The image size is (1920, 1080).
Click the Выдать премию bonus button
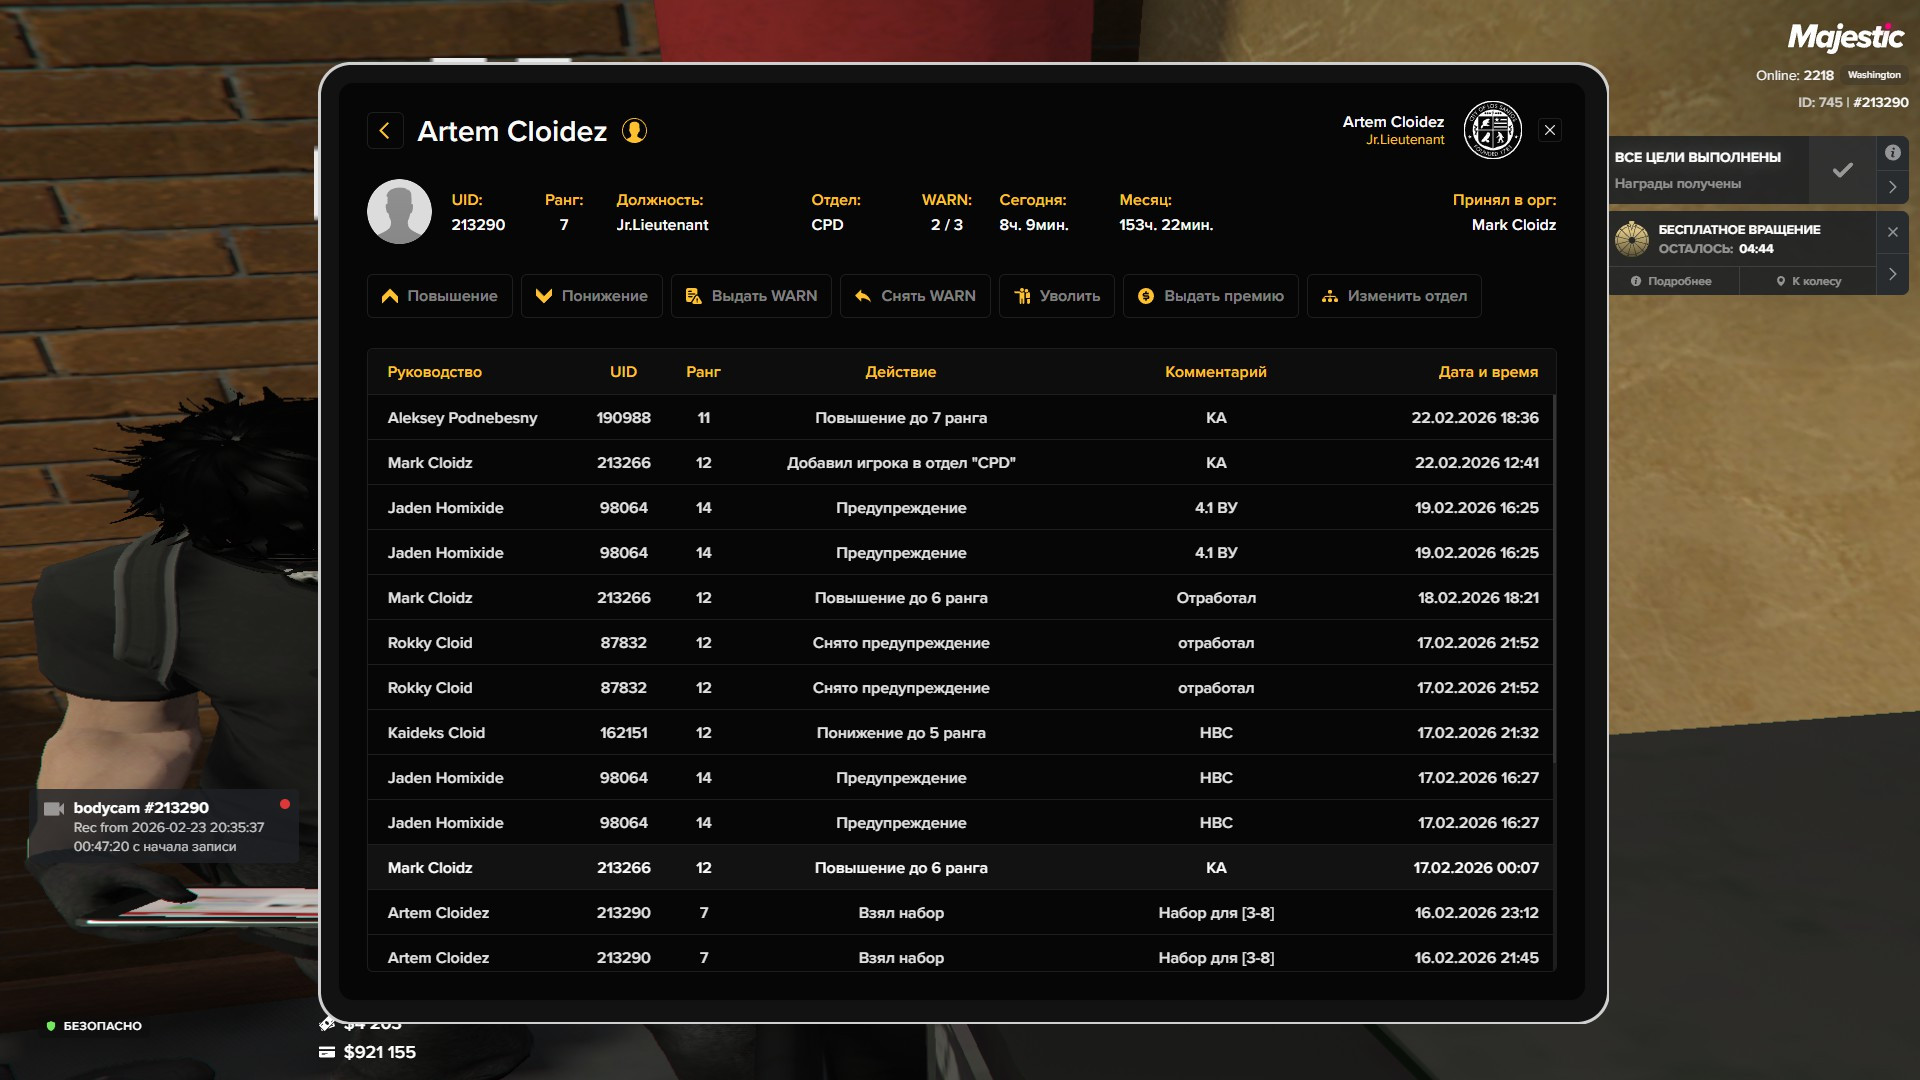(1210, 296)
